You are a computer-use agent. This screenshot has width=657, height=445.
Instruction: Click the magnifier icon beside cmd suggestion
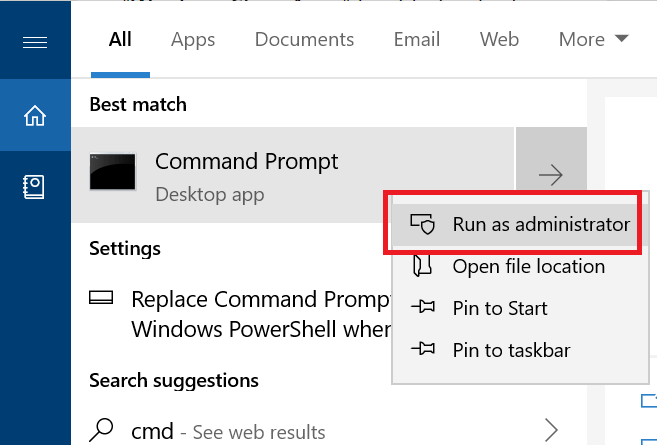(x=101, y=430)
